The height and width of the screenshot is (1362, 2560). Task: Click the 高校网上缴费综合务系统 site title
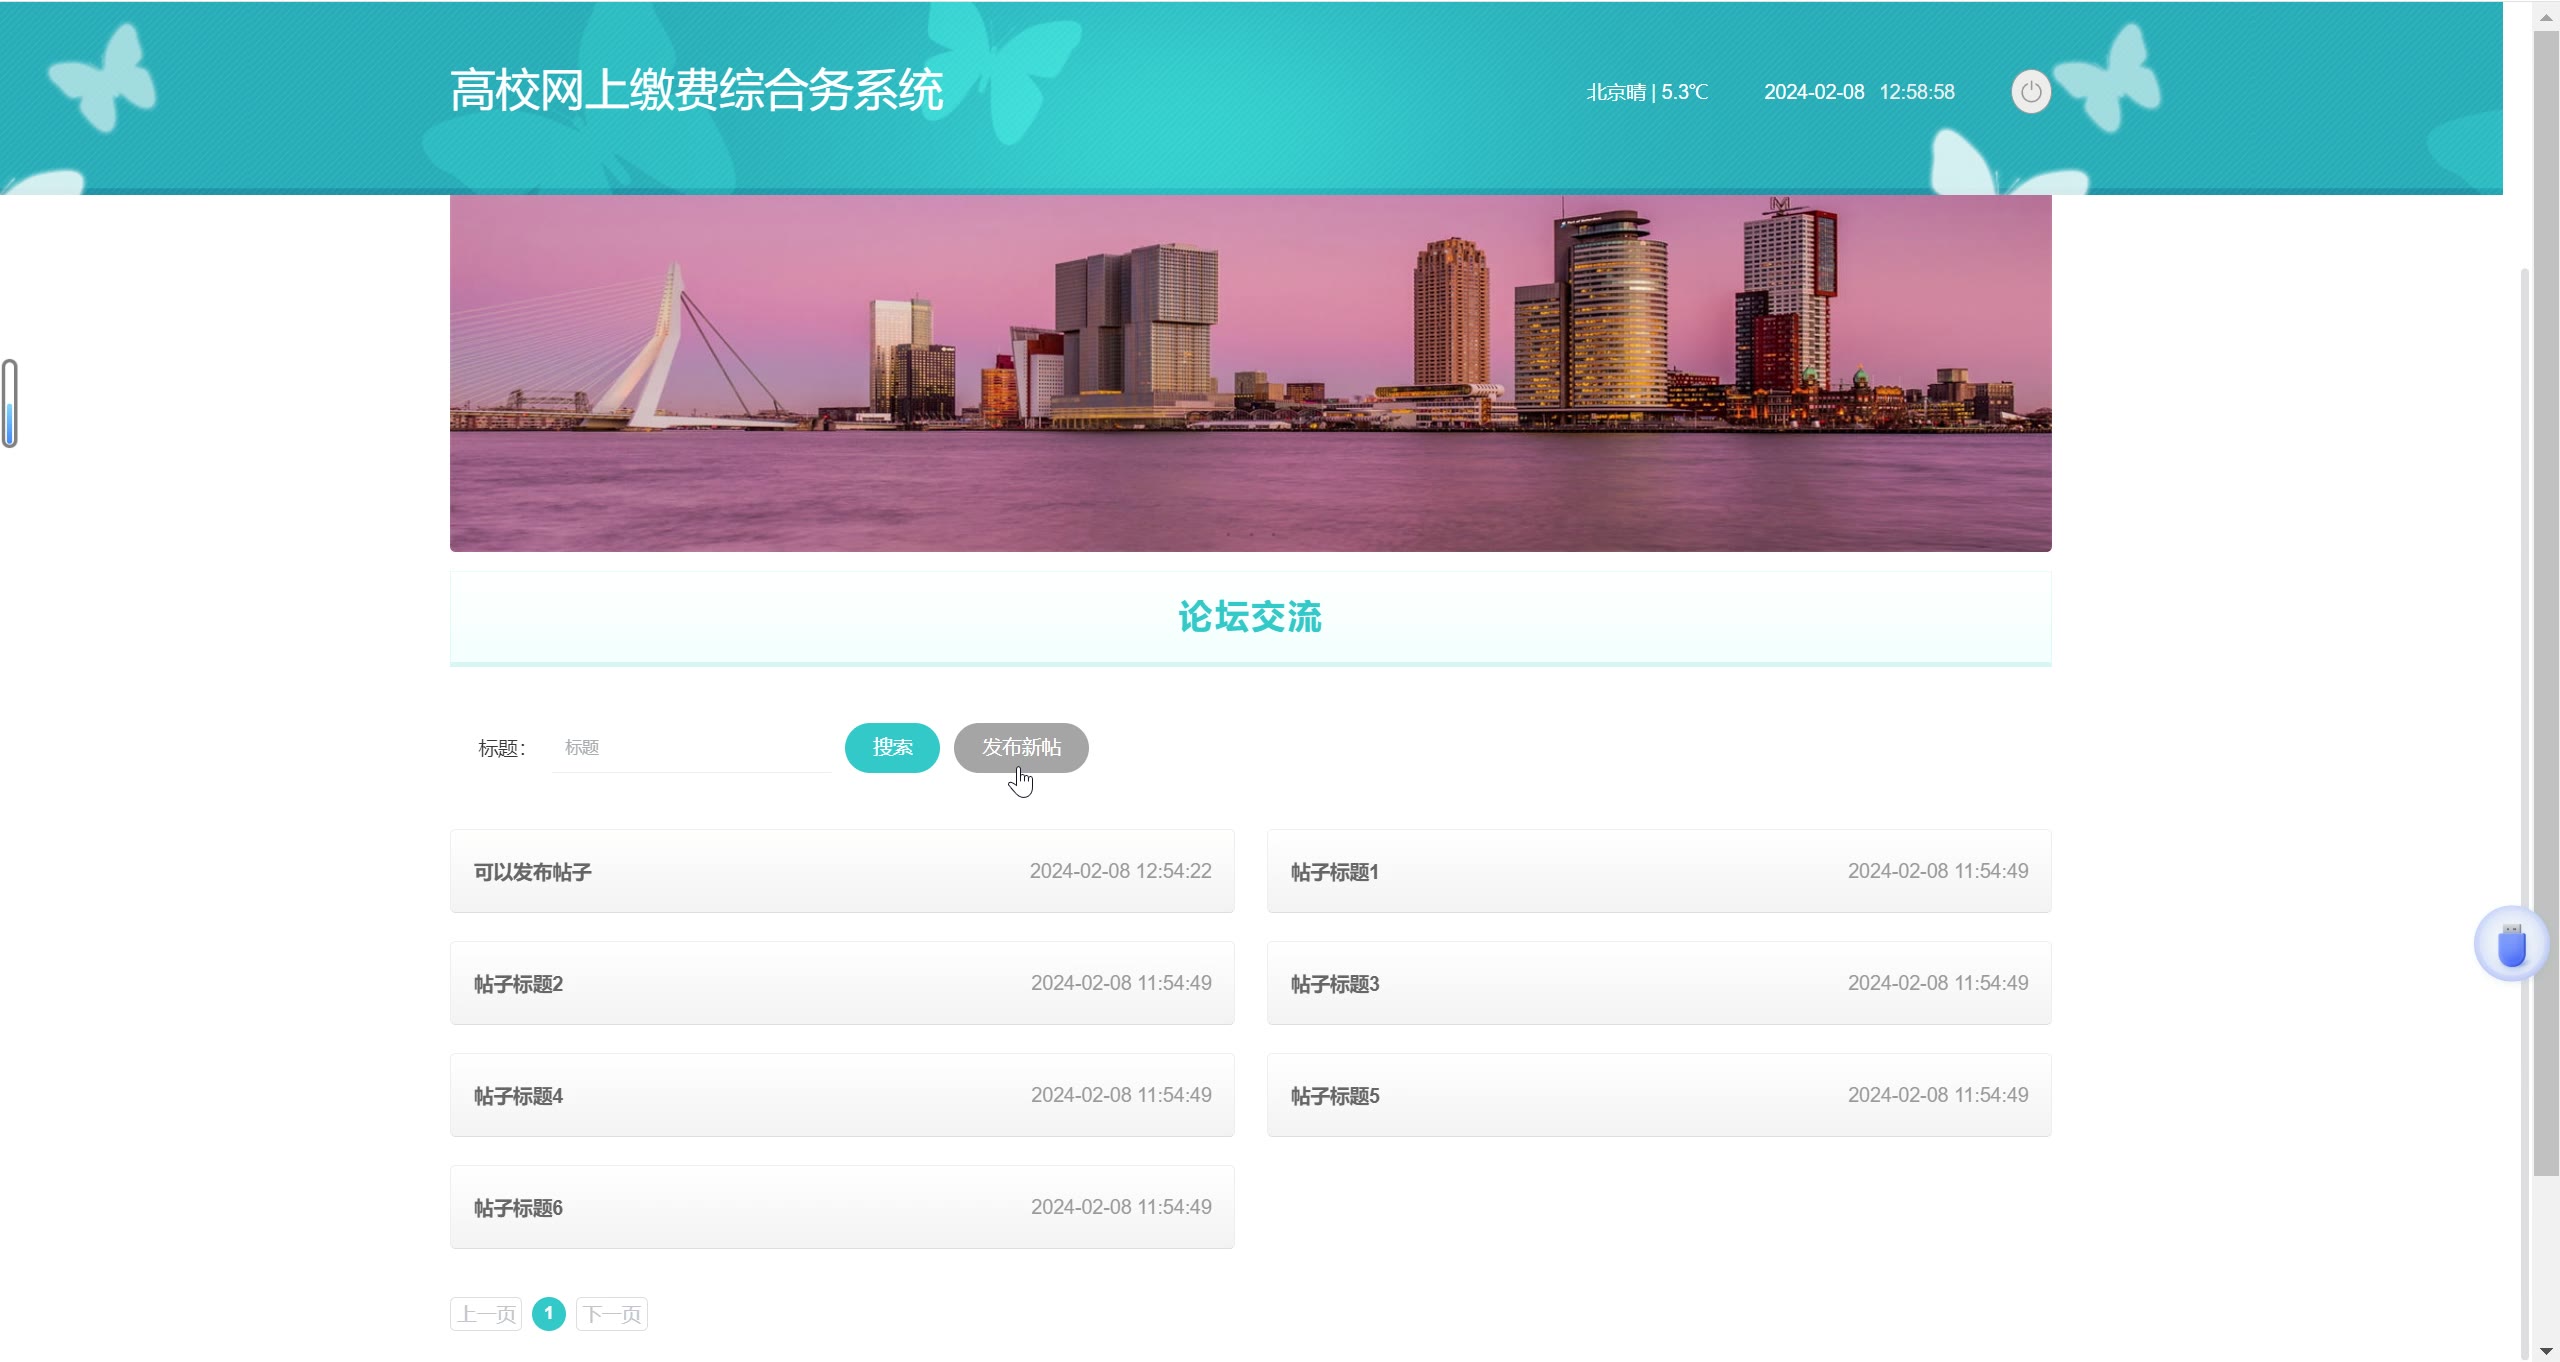696,91
